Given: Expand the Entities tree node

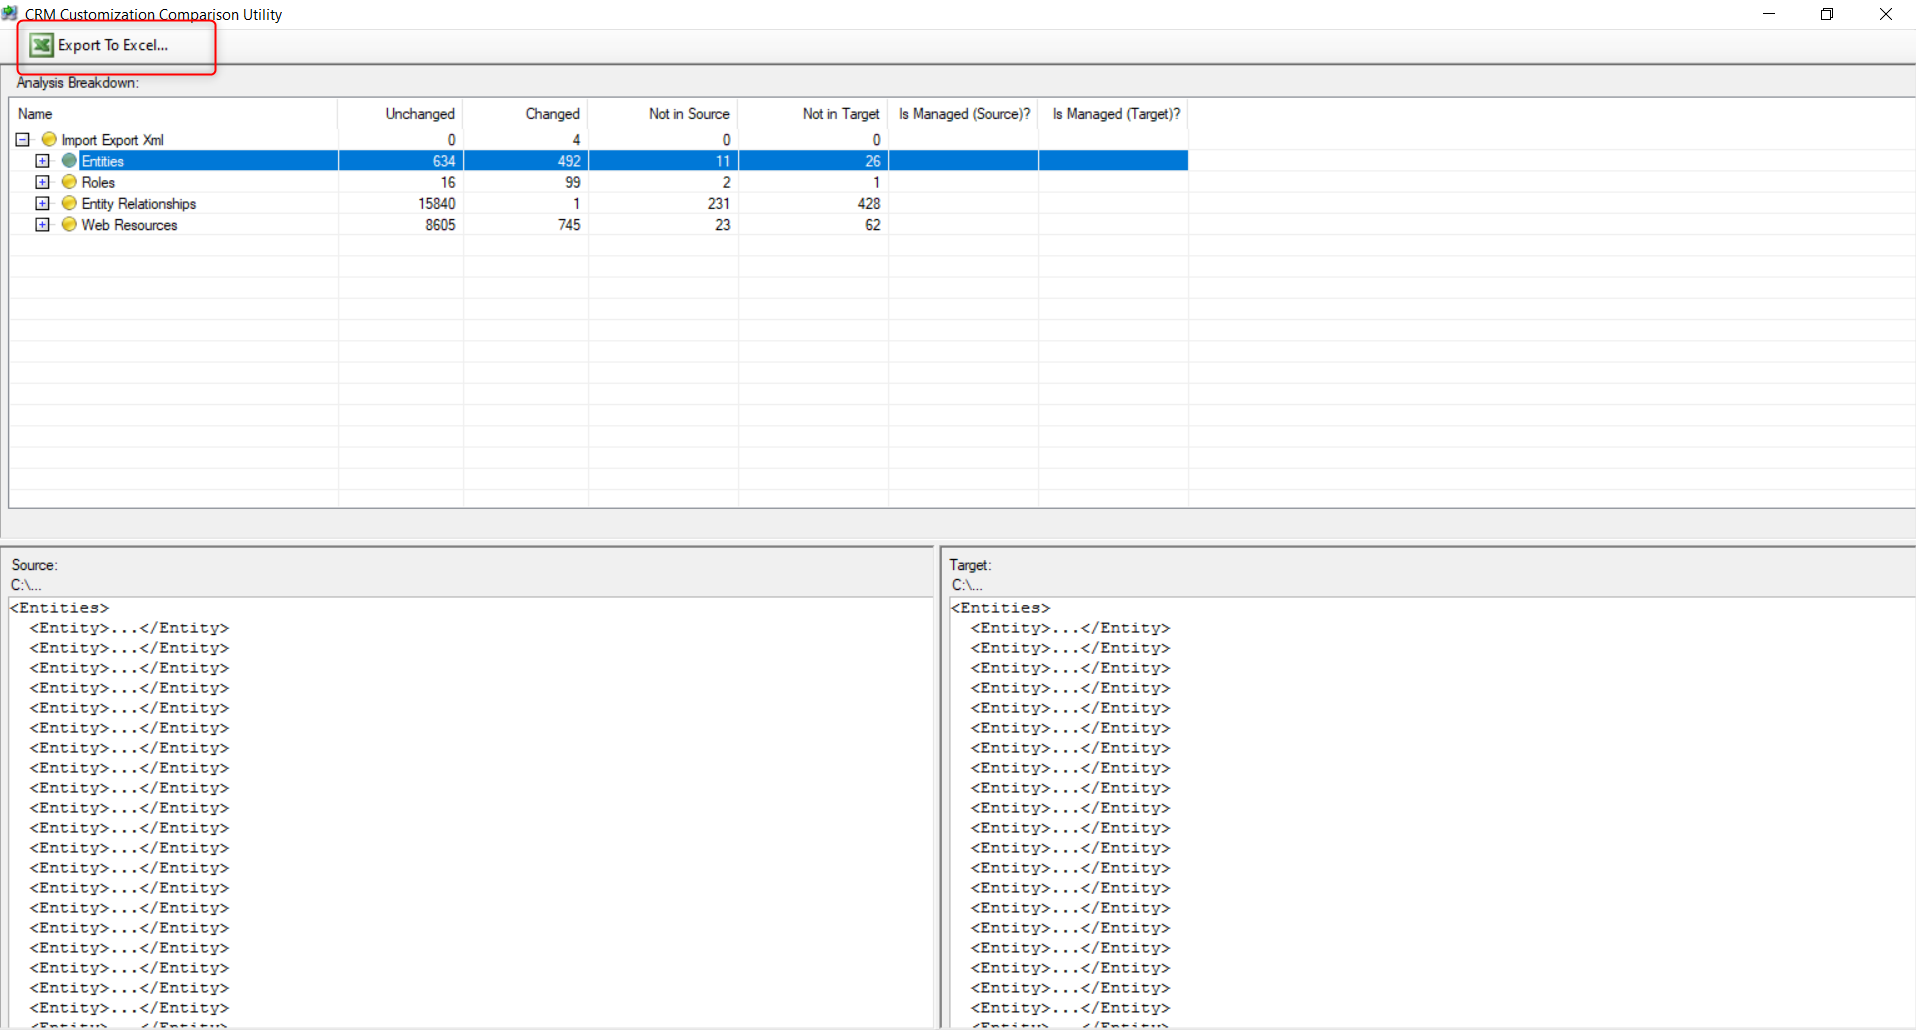Looking at the screenshot, I should [x=42, y=161].
